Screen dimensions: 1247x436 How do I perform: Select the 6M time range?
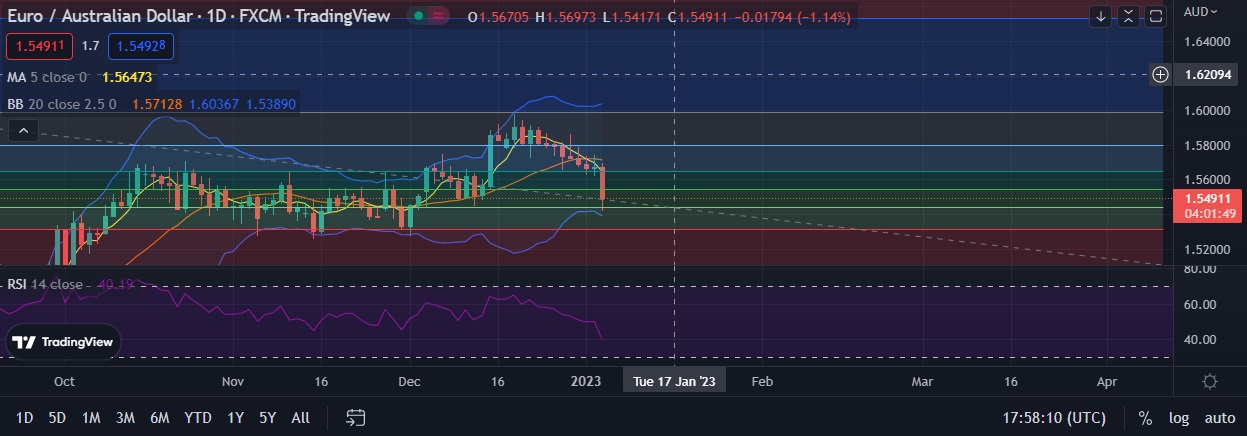point(159,417)
